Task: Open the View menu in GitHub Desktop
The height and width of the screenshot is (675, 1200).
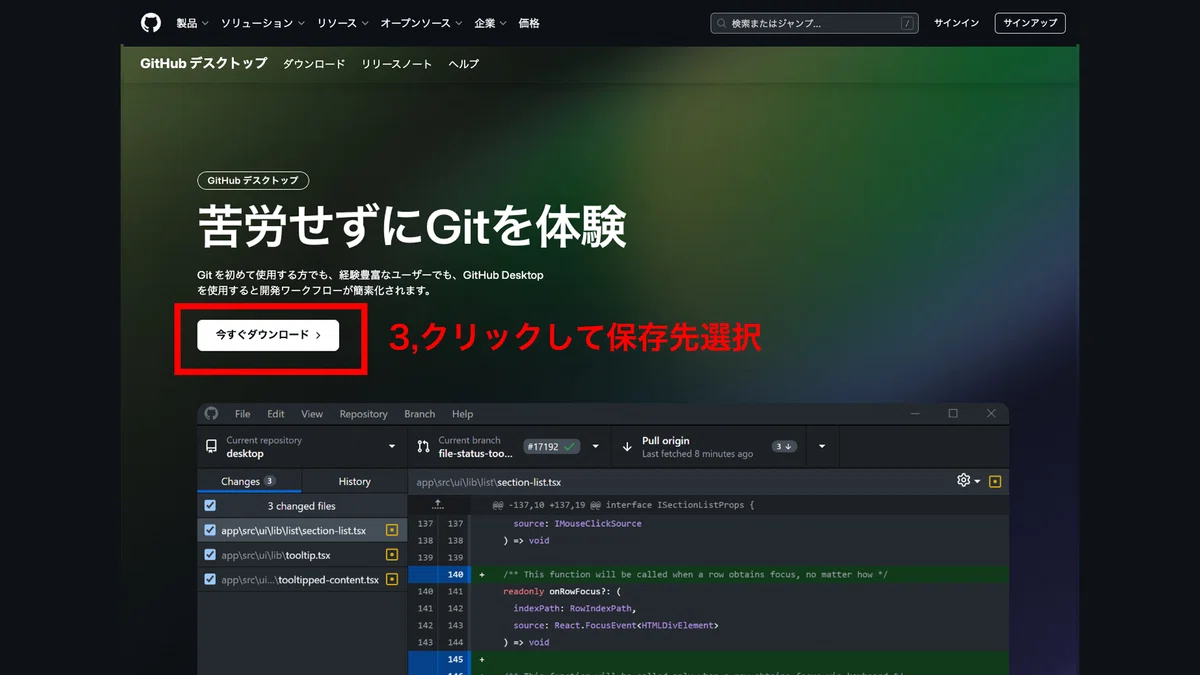Action: click(312, 414)
